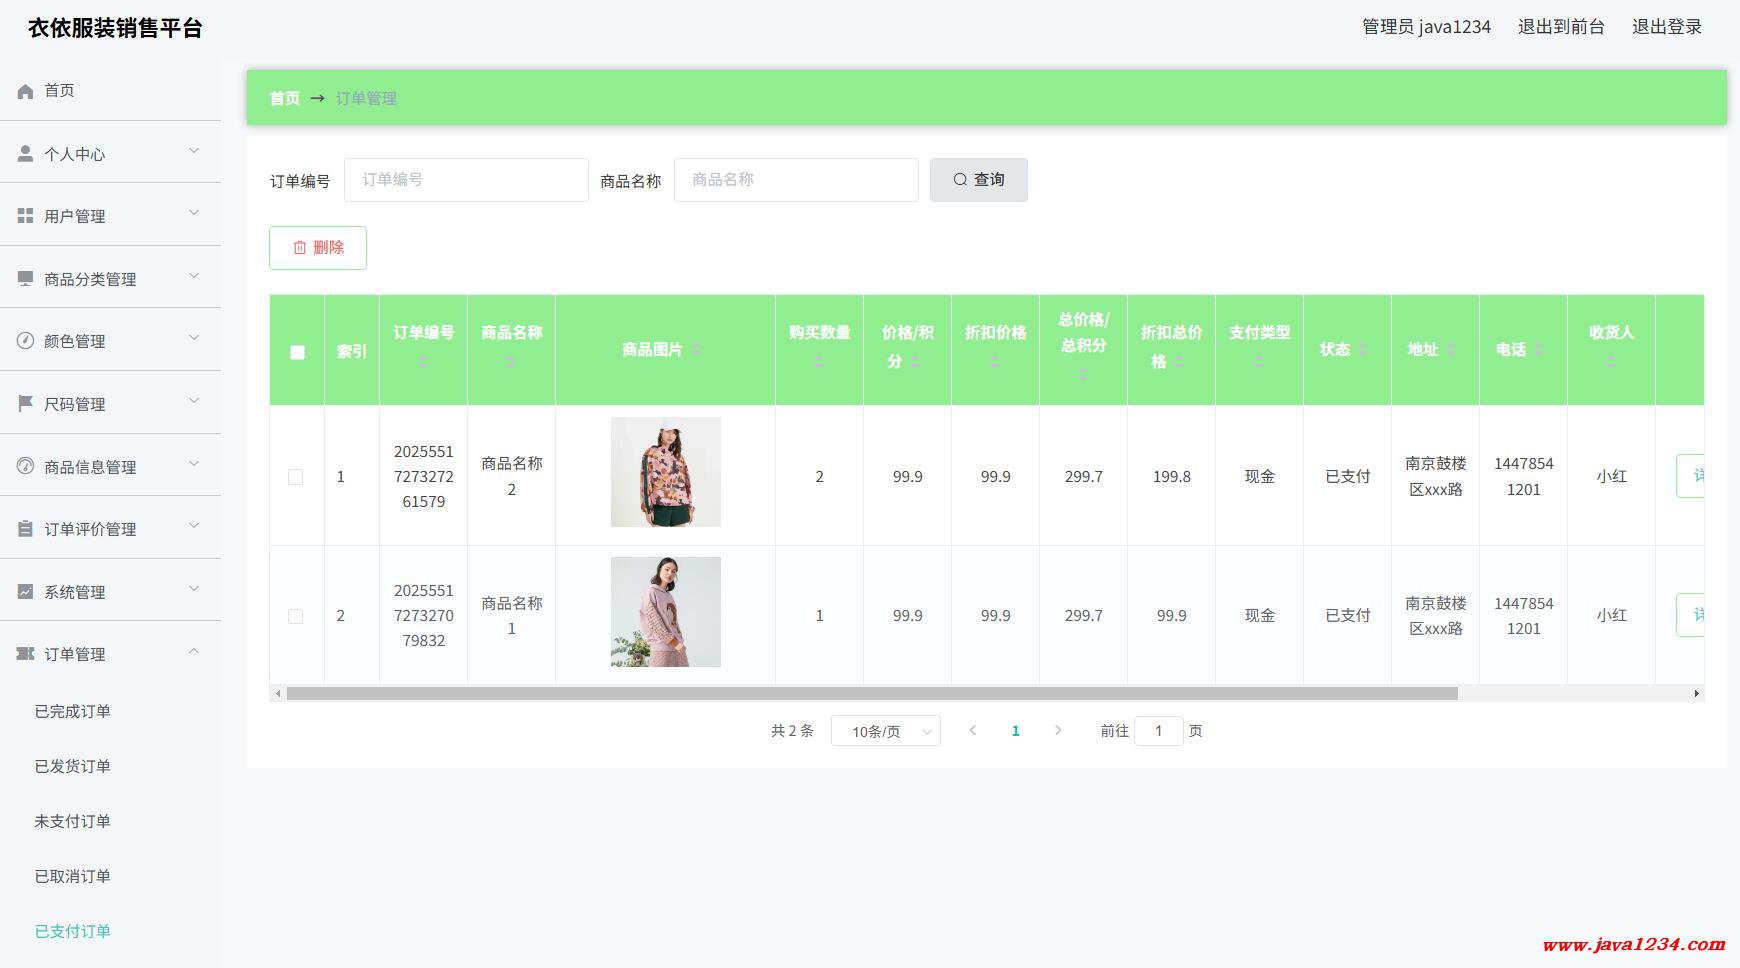Screen dimensions: 1740x968
Task: Collapse the 订单管理 menu chevron
Action: [x=194, y=652]
